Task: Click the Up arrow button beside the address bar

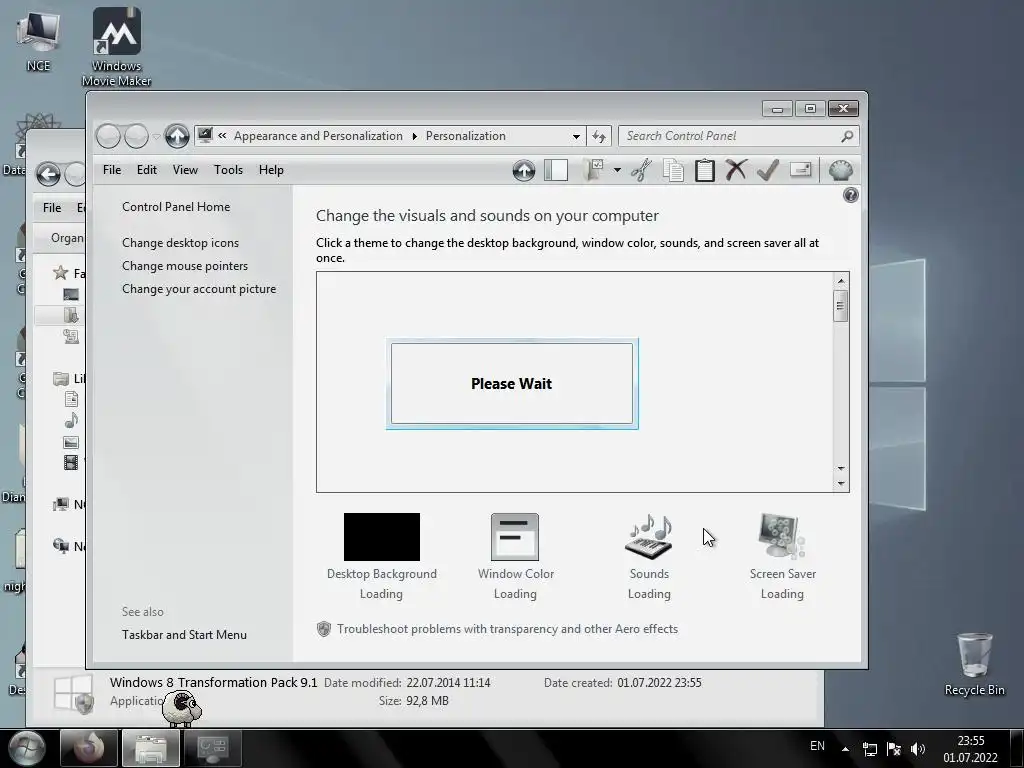Action: [x=177, y=136]
